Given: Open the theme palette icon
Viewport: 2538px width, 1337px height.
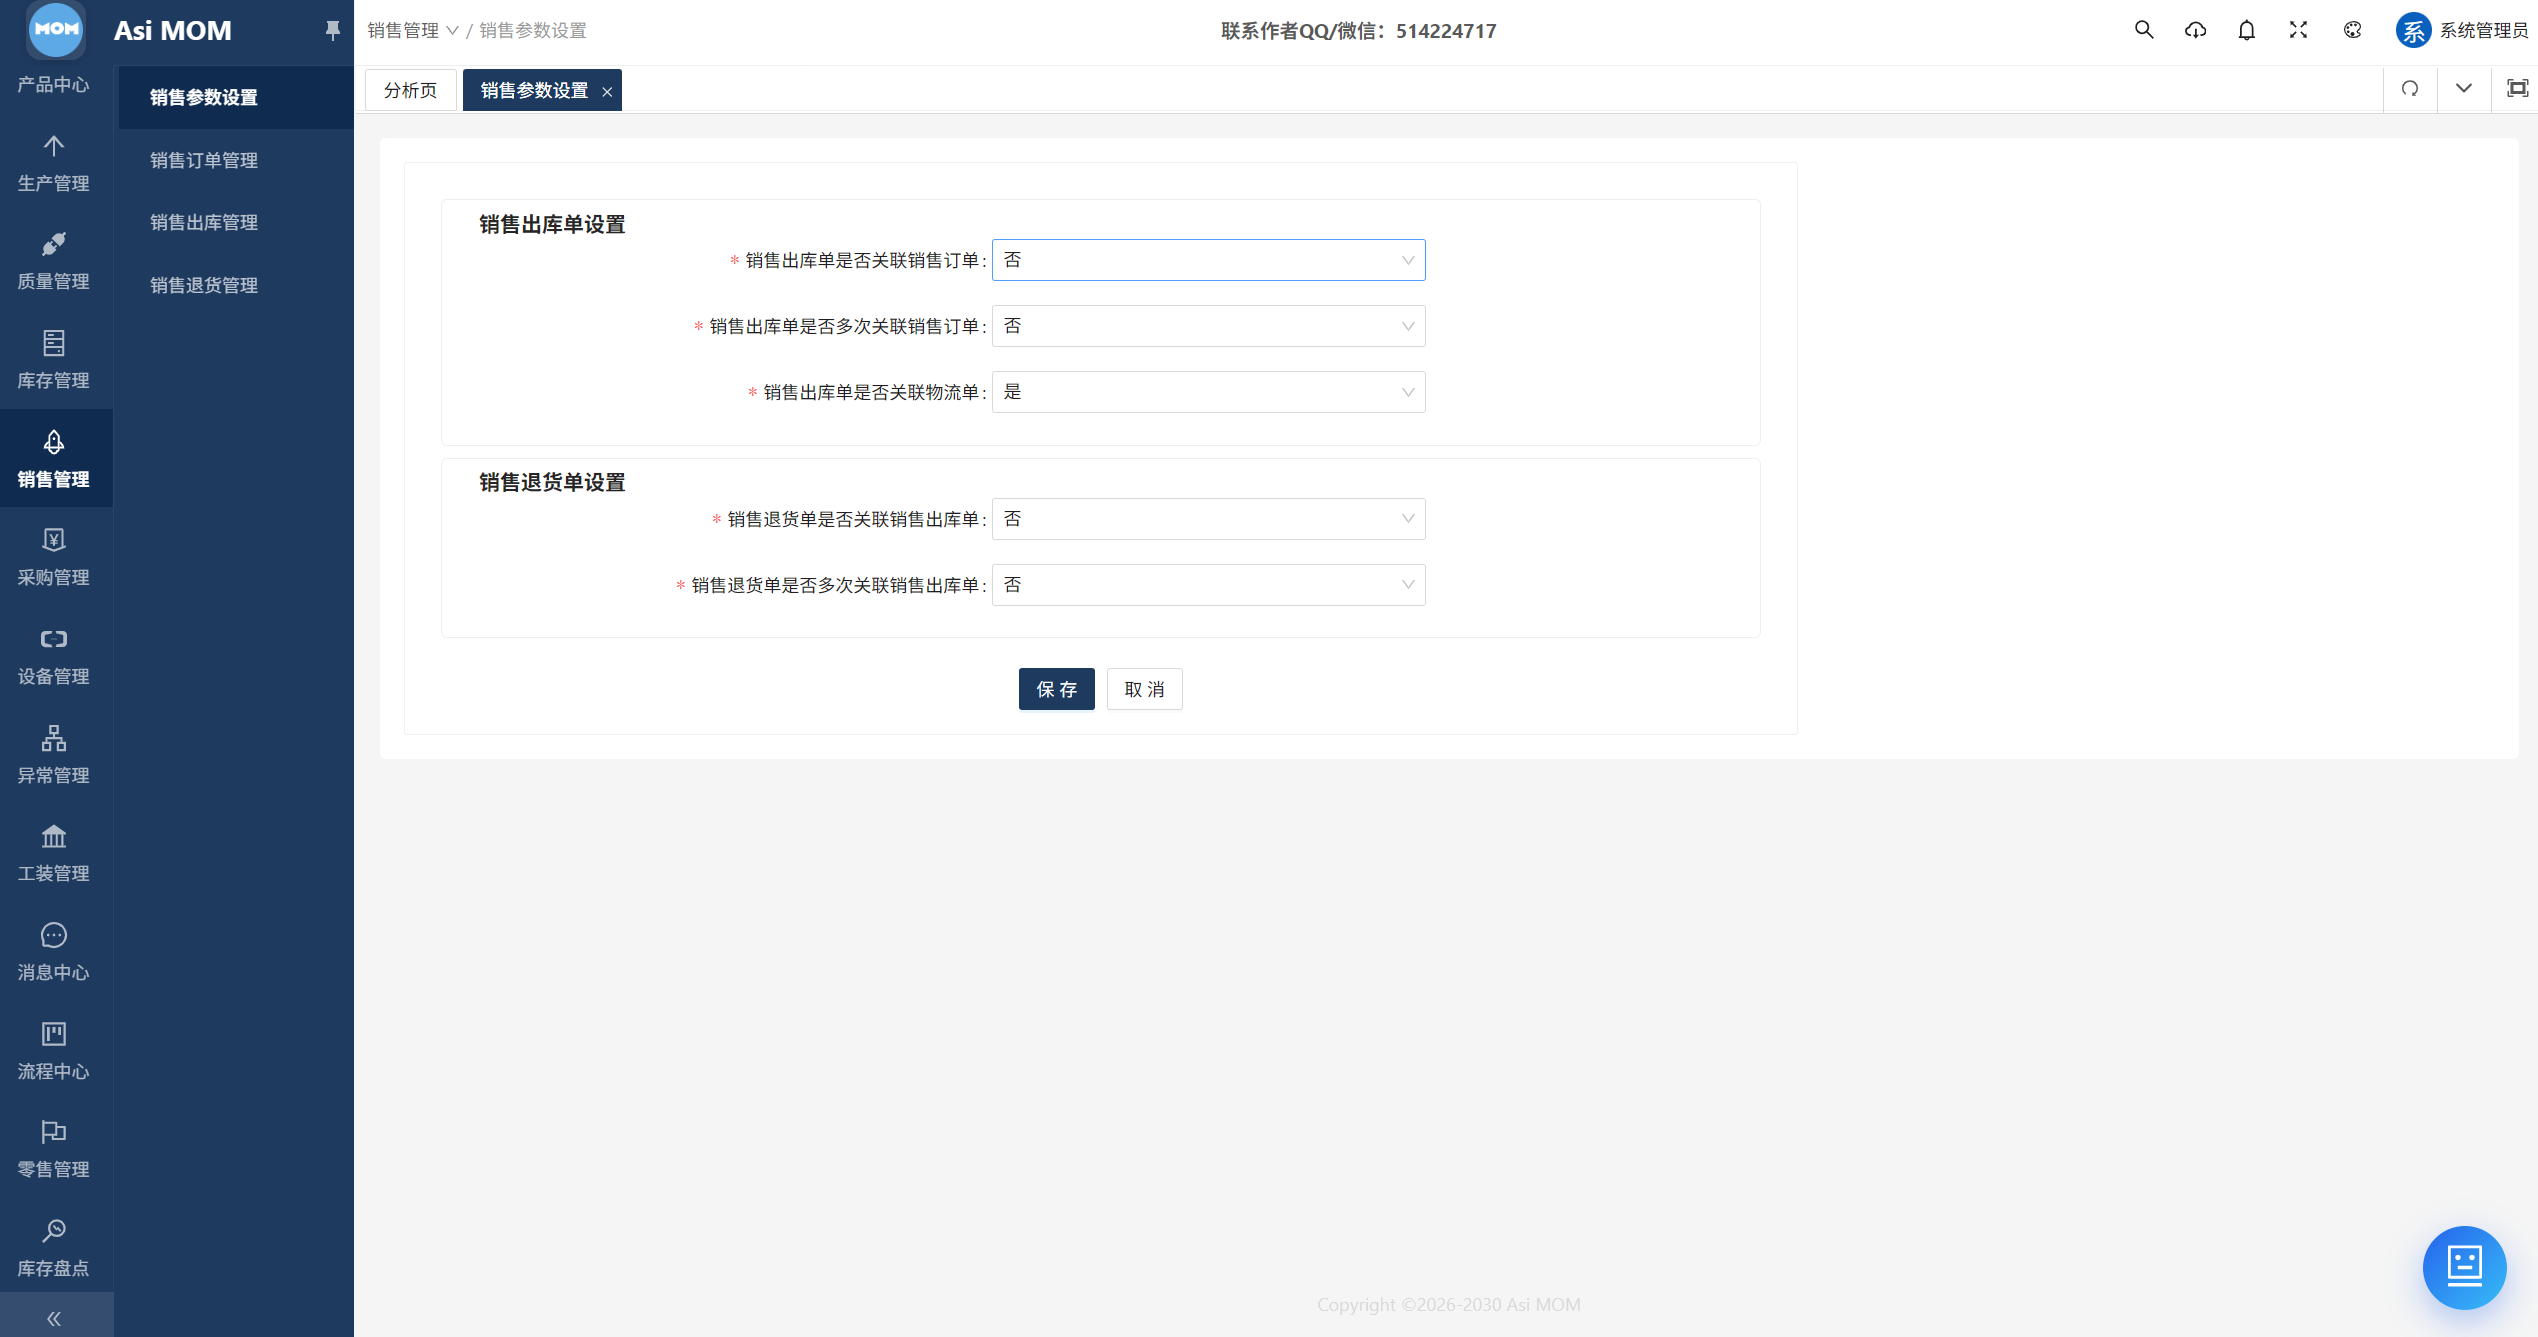Looking at the screenshot, I should [x=2352, y=30].
